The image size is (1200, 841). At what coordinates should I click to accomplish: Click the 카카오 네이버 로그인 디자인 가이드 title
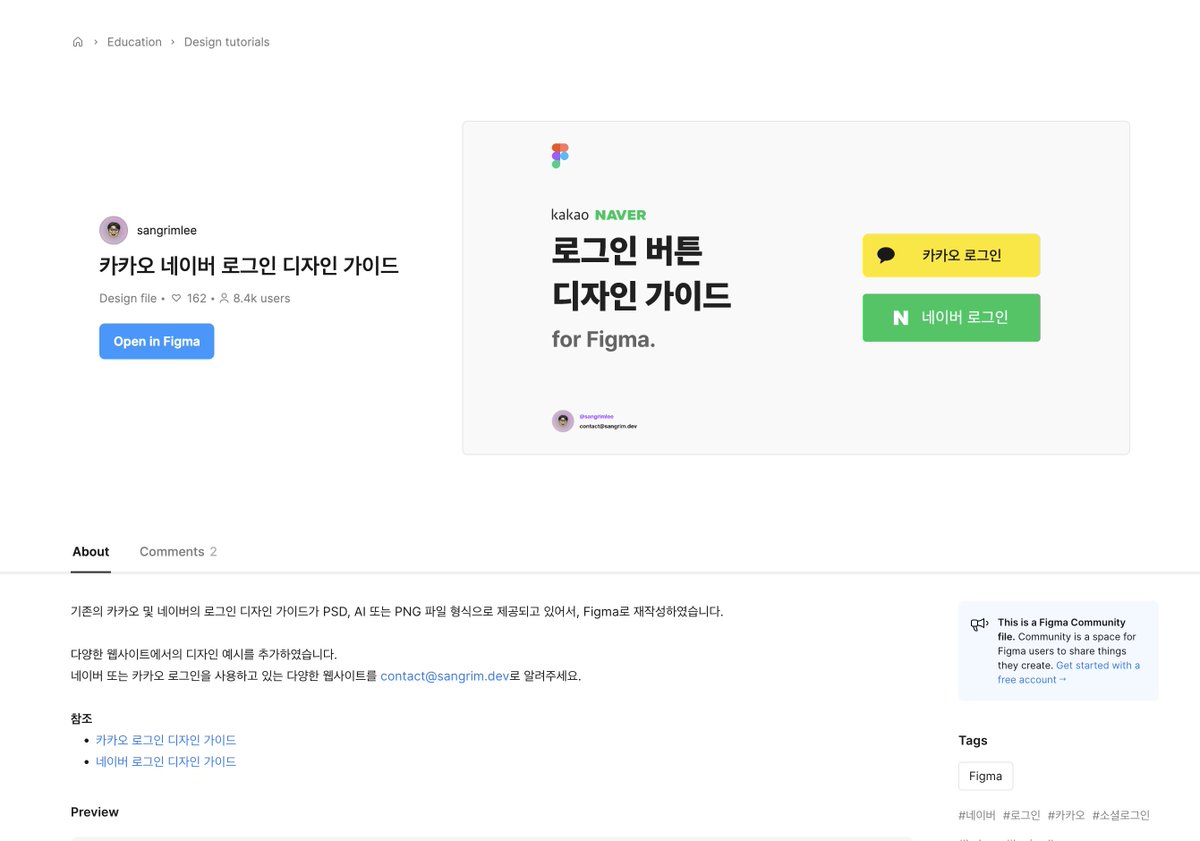click(x=249, y=266)
